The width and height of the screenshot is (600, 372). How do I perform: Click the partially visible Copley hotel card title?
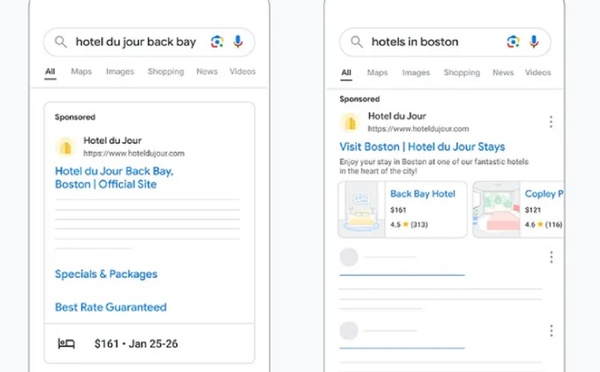click(544, 194)
